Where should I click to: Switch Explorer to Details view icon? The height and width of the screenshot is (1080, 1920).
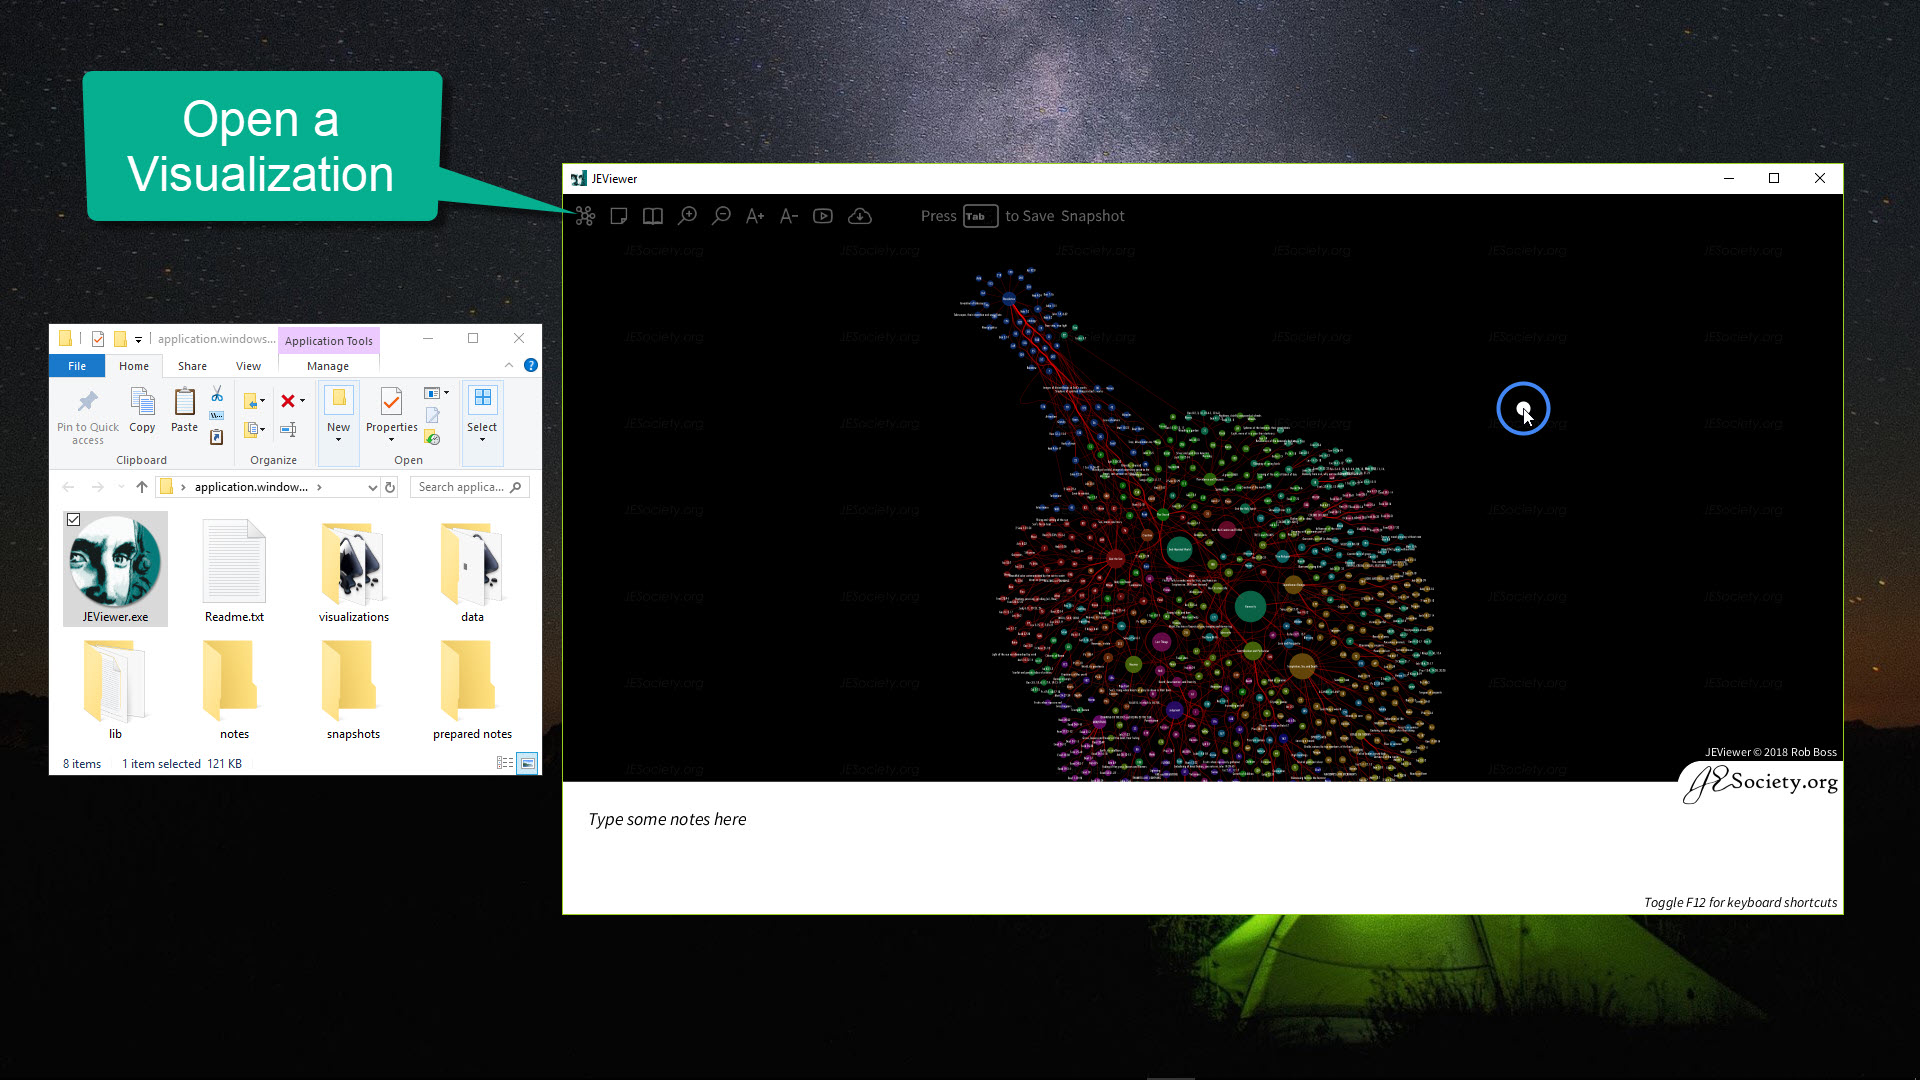pos(505,763)
